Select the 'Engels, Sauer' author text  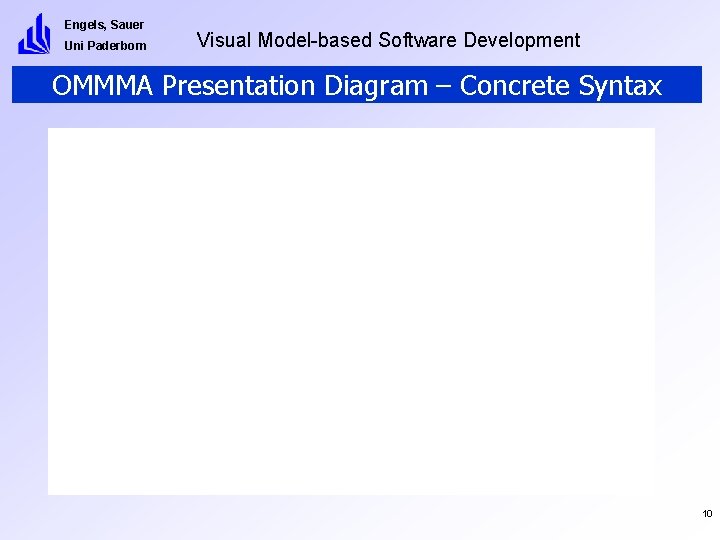coord(104,25)
